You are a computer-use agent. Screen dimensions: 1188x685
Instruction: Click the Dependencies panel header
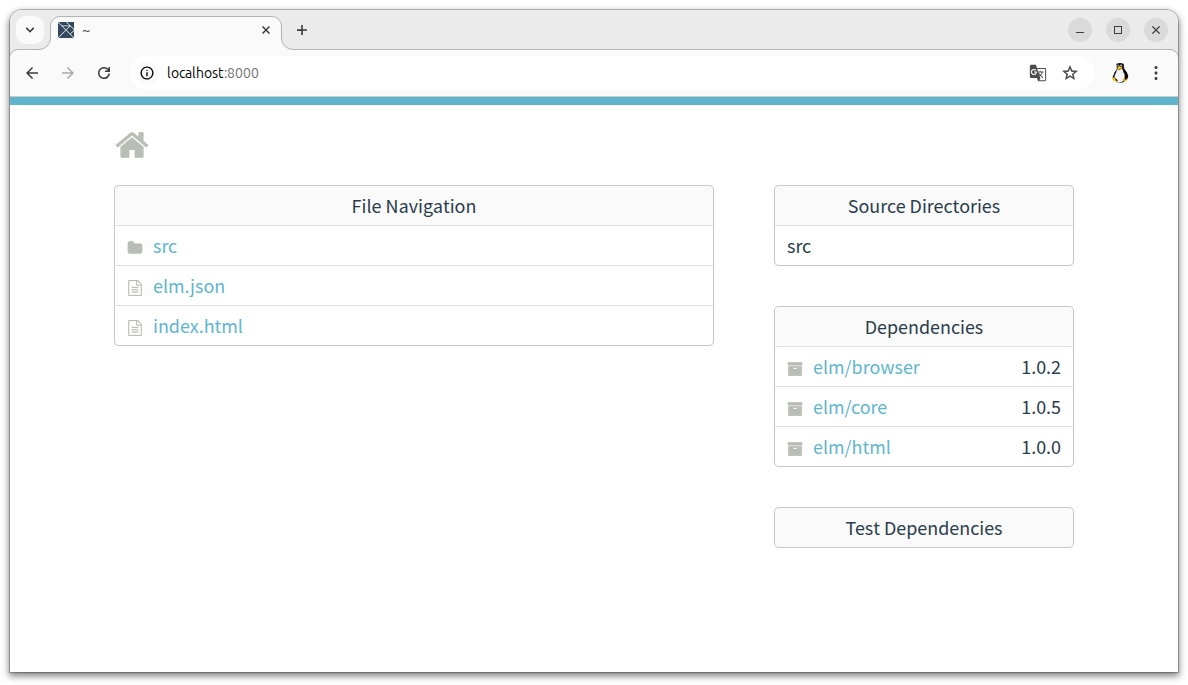click(x=924, y=327)
